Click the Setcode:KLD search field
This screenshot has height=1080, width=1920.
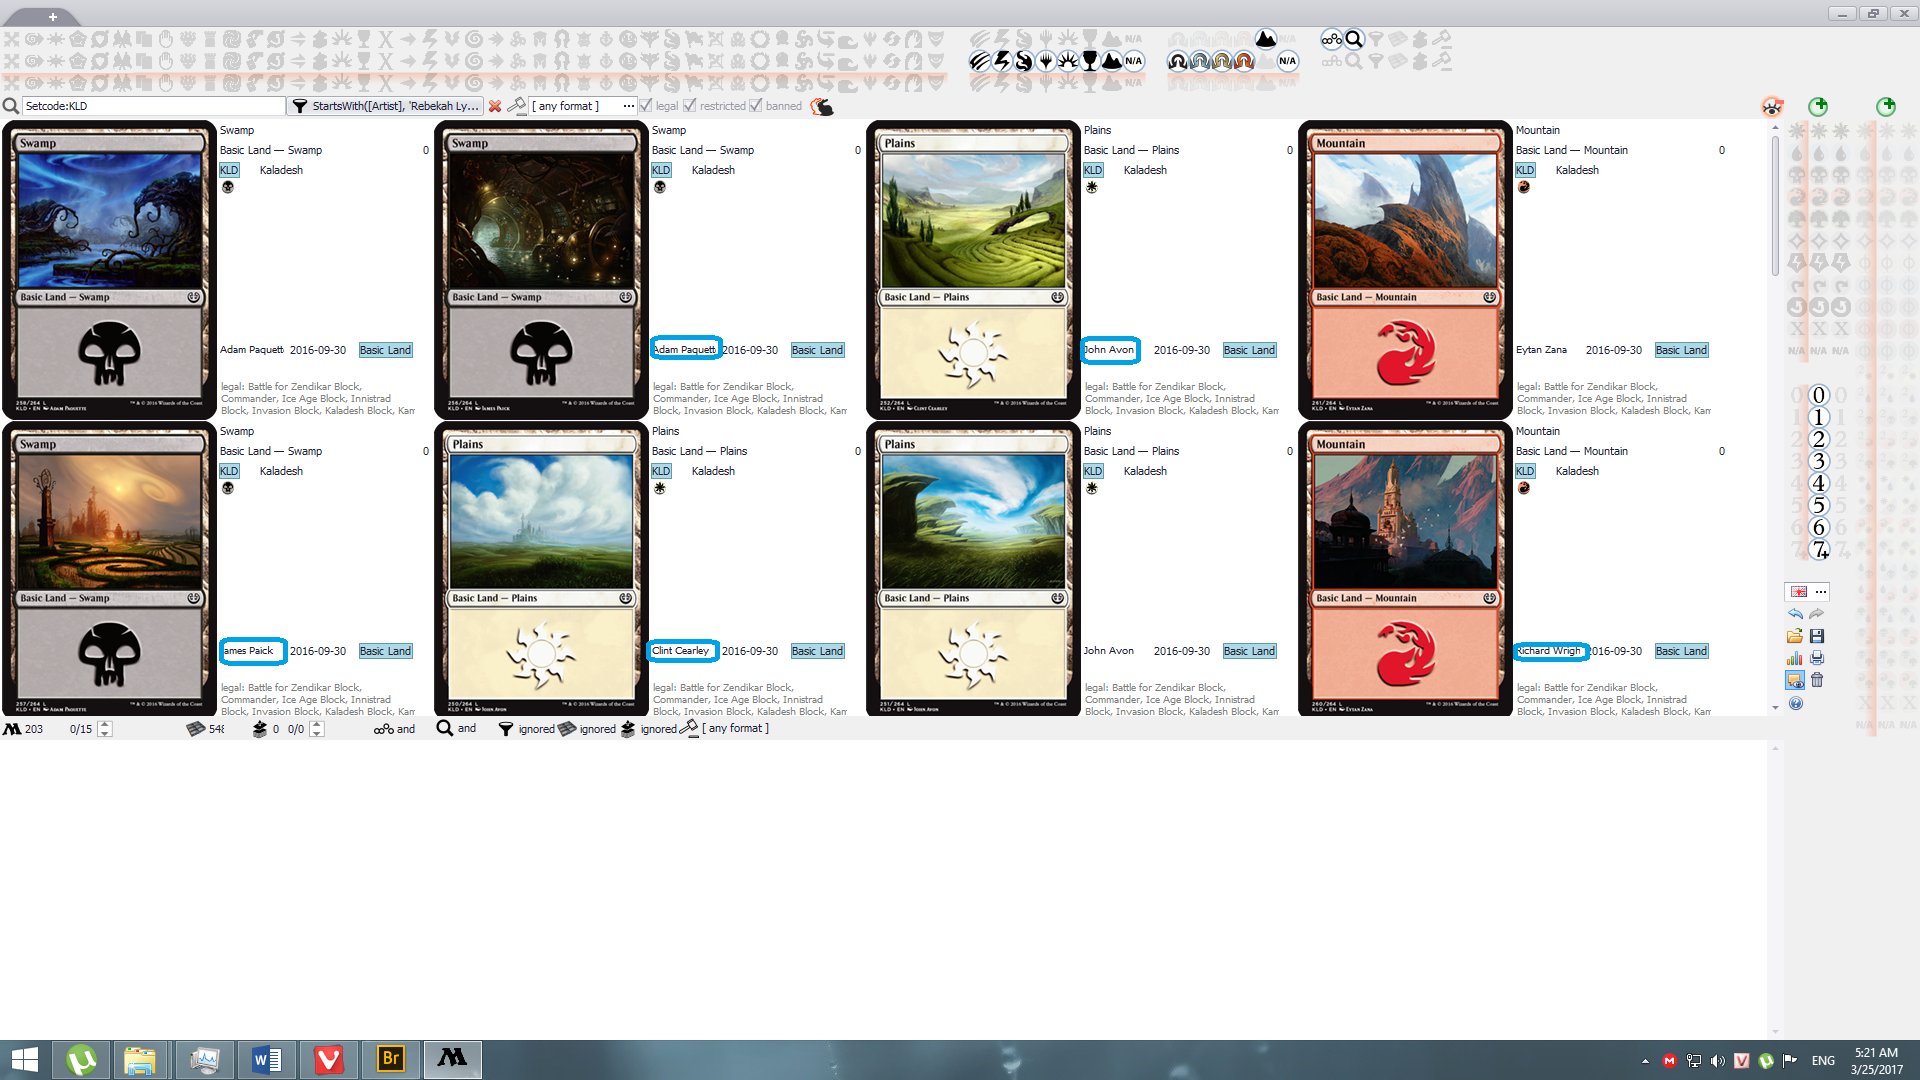(x=150, y=106)
